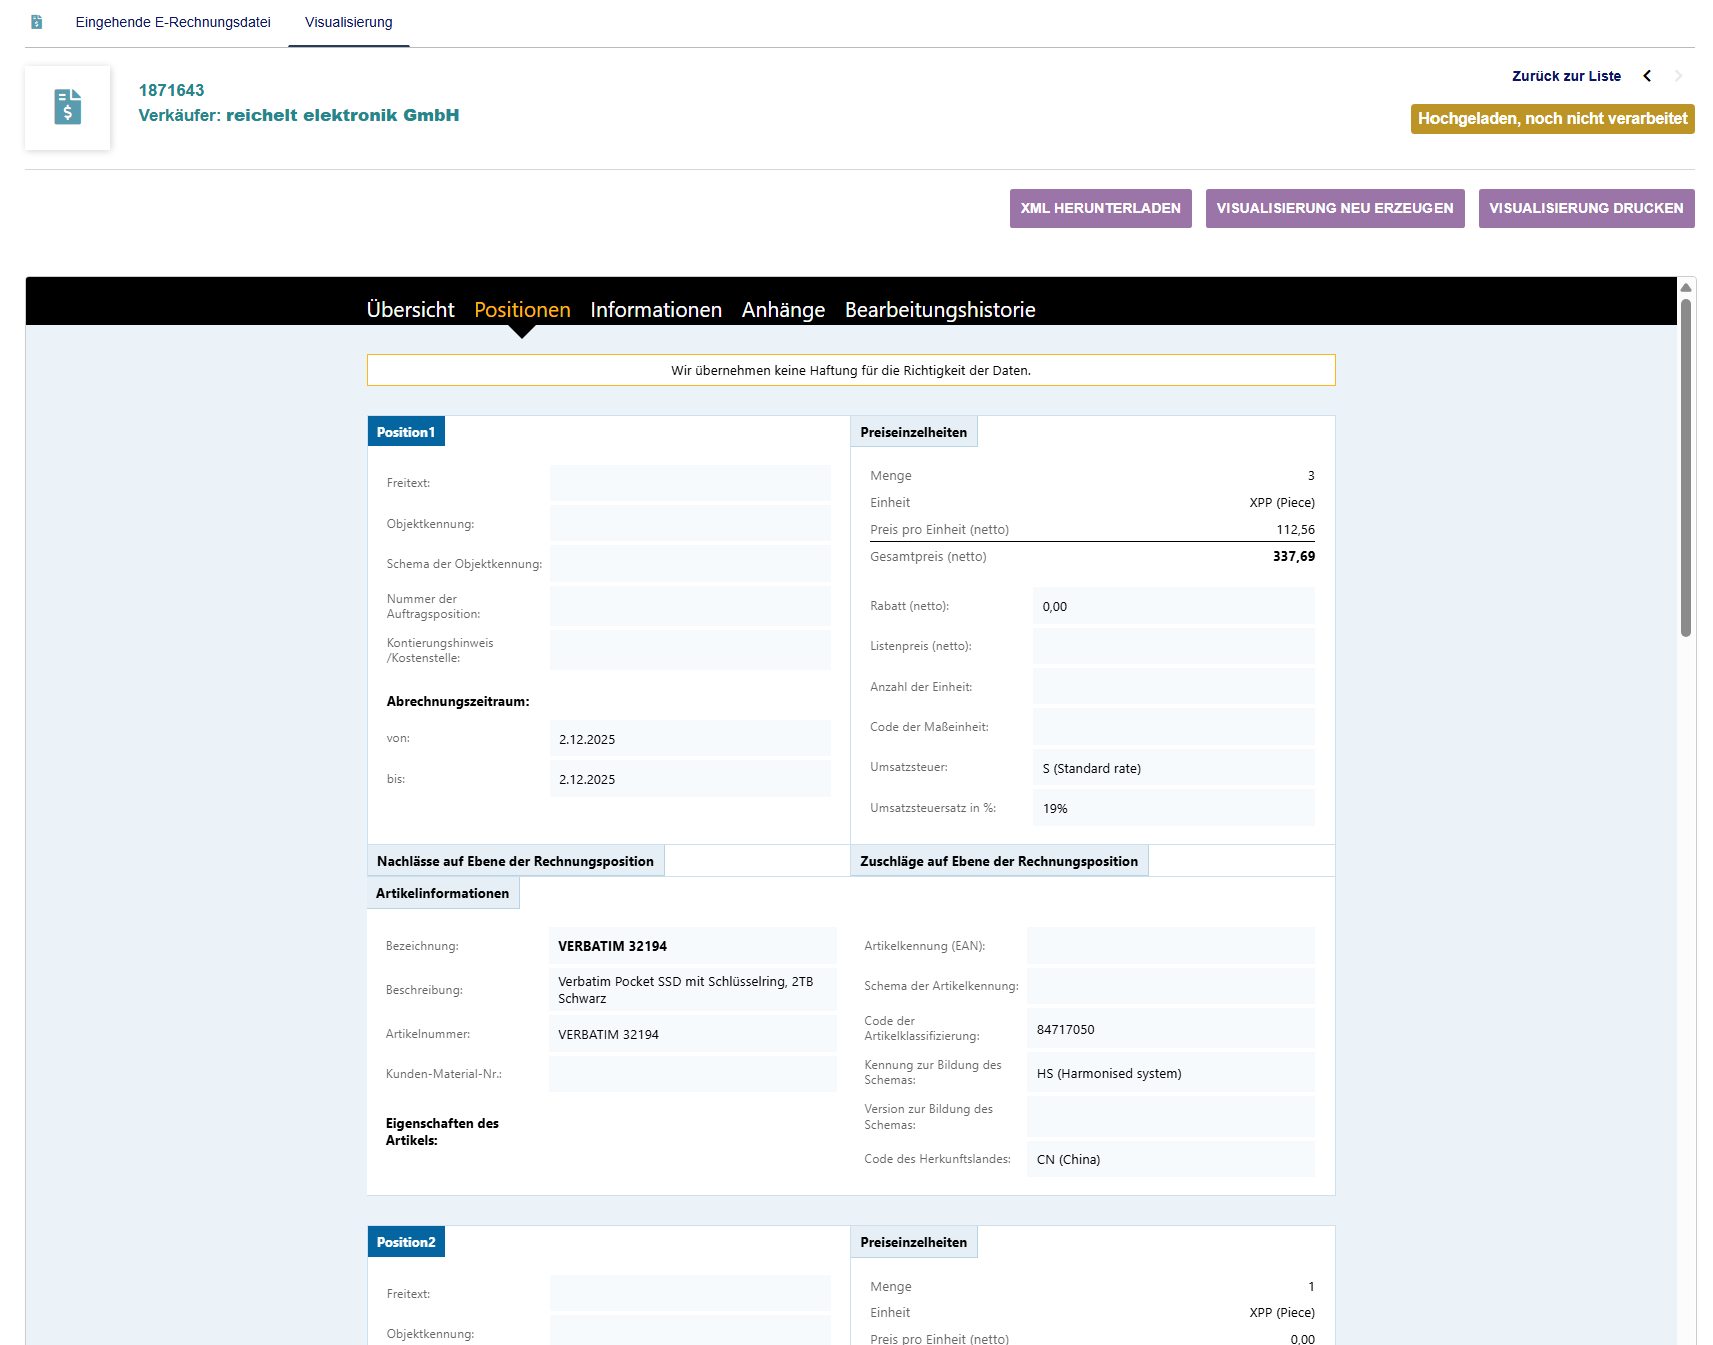Click the 'bis' date field 2.12.2025

tap(690, 779)
